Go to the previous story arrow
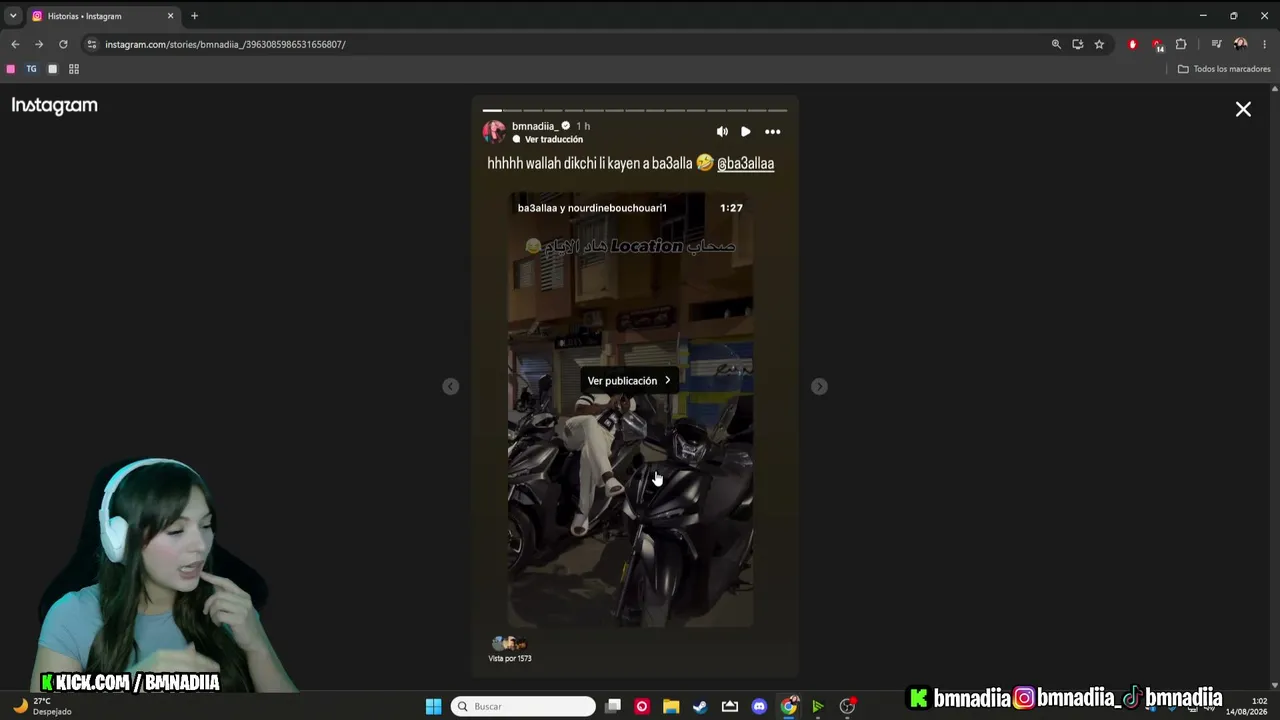Image resolution: width=1280 pixels, height=720 pixels. pyautogui.click(x=451, y=387)
